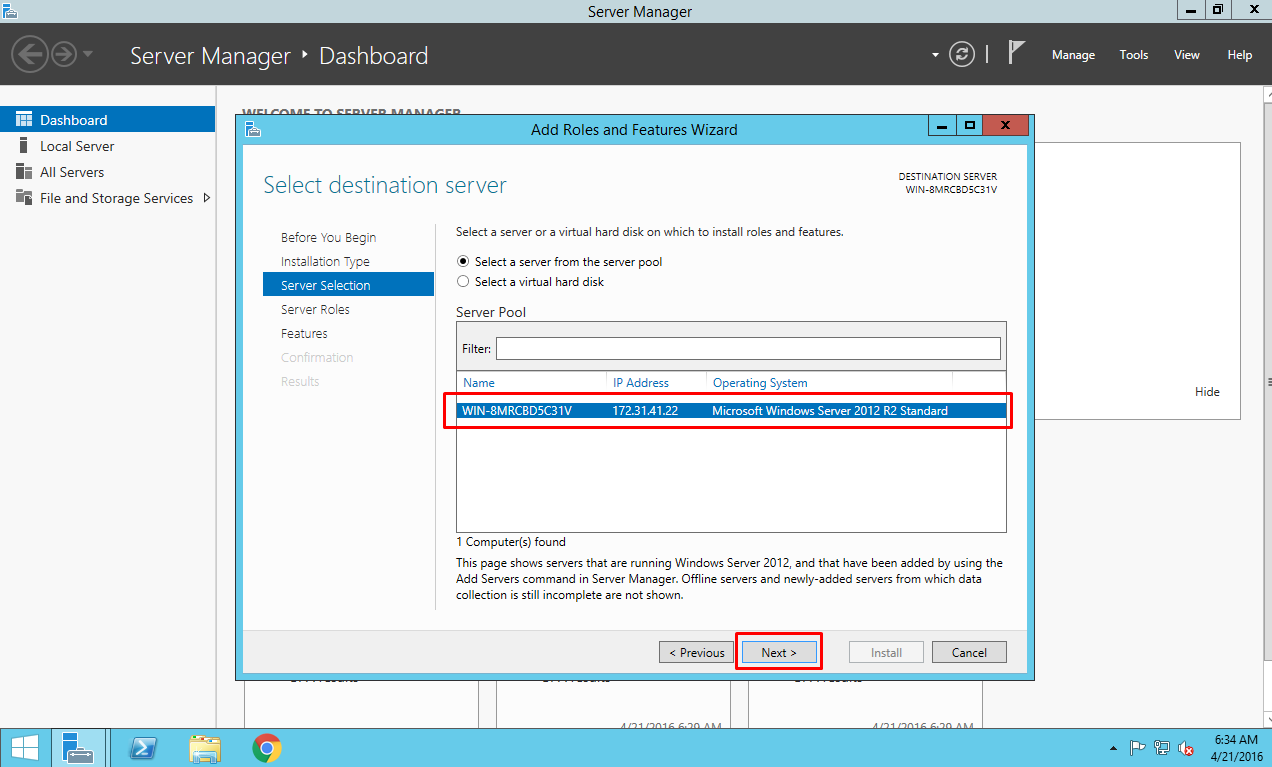
Task: Open File Explorer from the taskbar
Action: (205, 748)
